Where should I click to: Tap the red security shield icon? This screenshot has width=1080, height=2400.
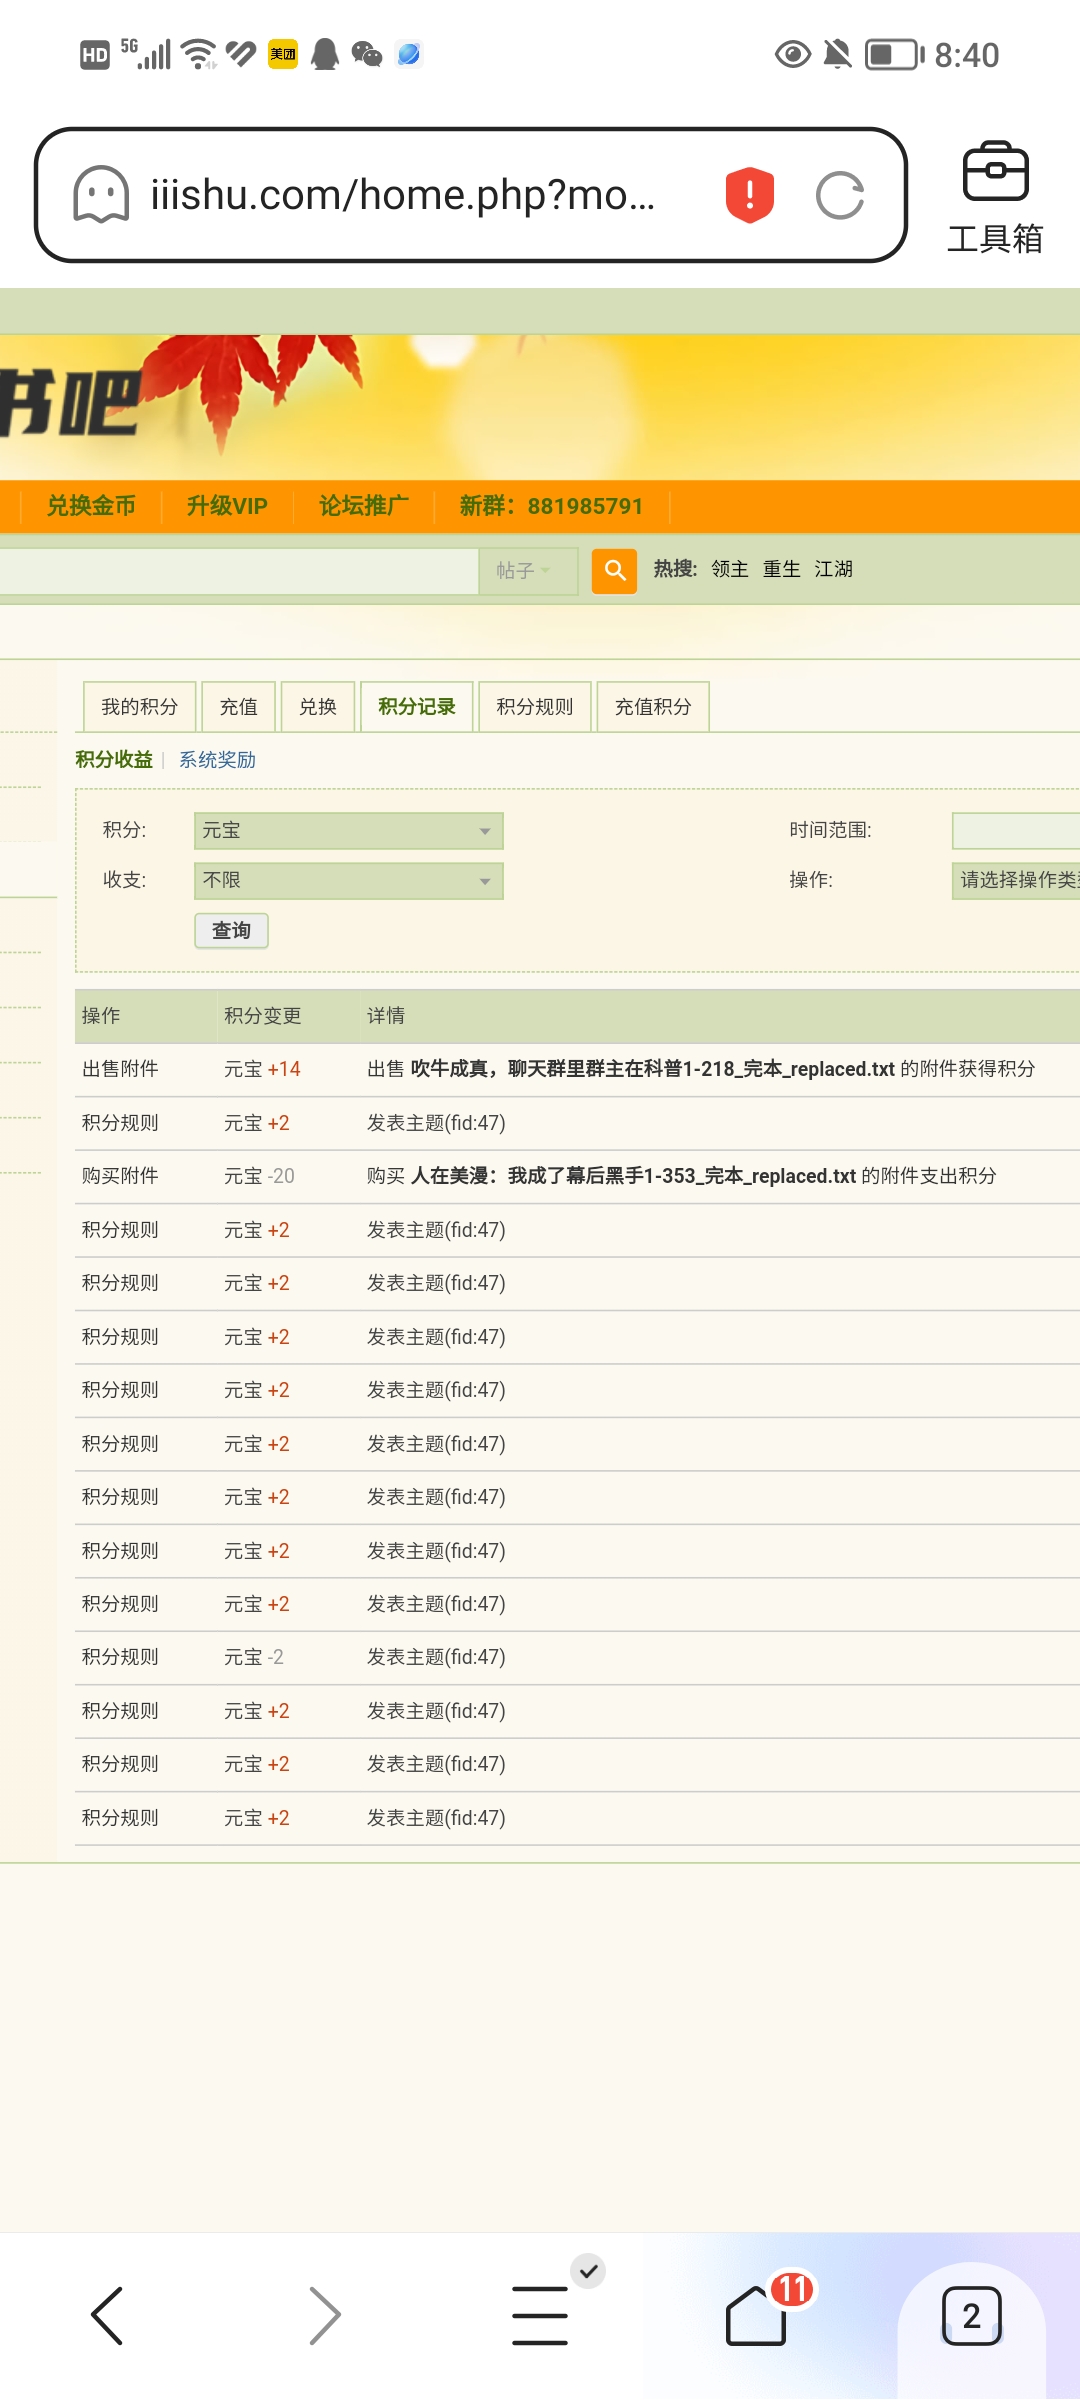pos(749,195)
